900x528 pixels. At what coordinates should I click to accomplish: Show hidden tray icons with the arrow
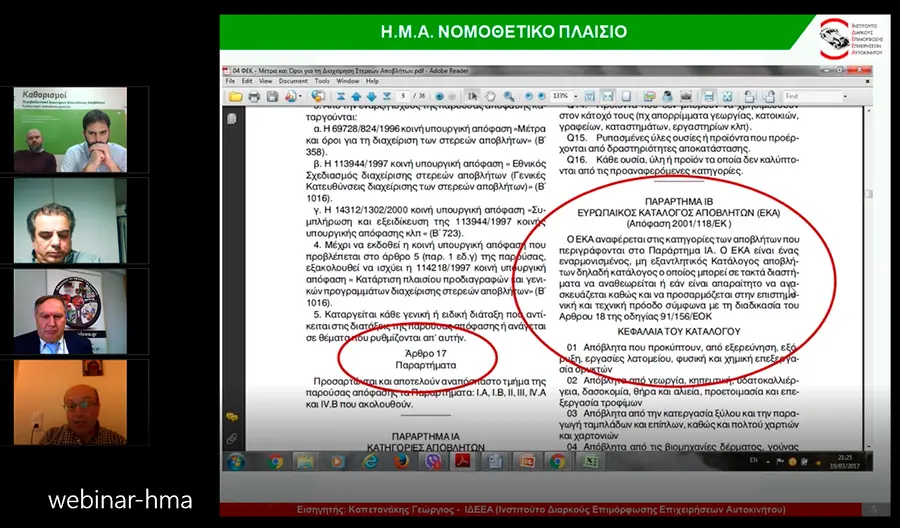click(768, 461)
